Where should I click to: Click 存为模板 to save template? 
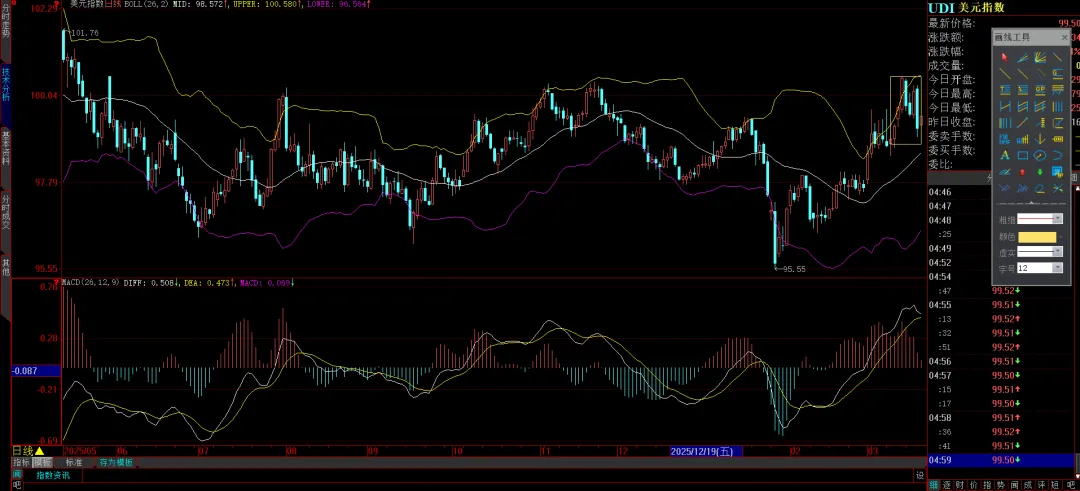[x=116, y=463]
